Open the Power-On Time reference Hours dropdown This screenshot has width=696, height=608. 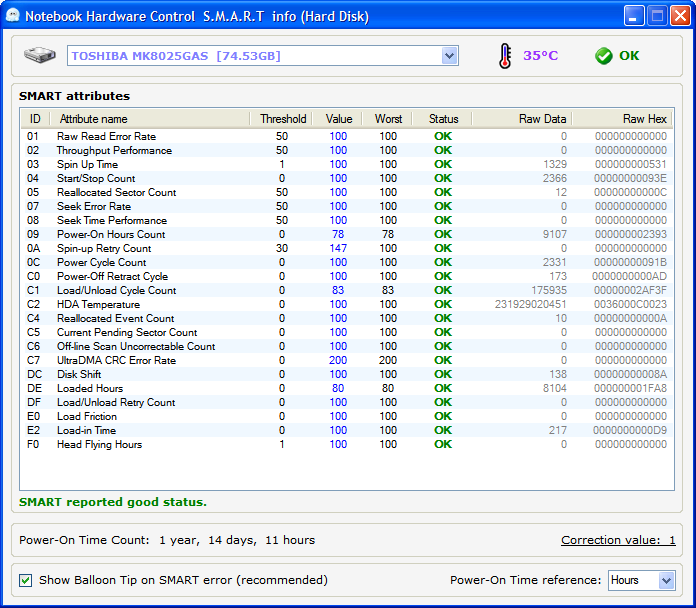click(666, 580)
